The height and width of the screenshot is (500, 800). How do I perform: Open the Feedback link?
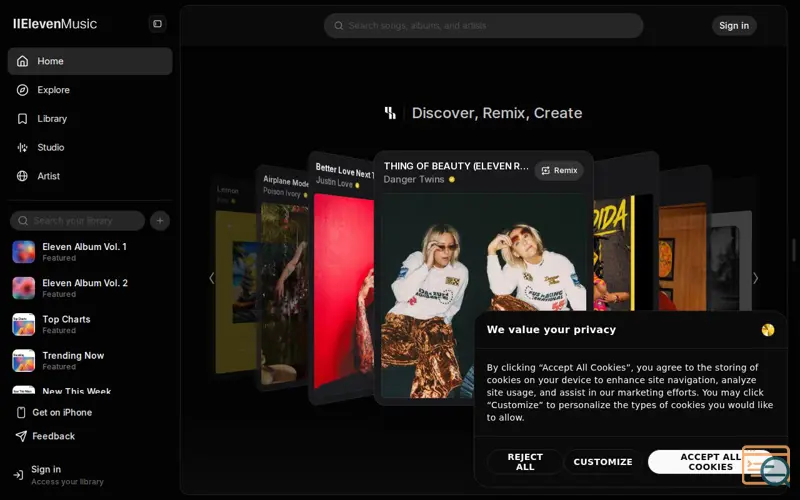[x=46, y=436]
